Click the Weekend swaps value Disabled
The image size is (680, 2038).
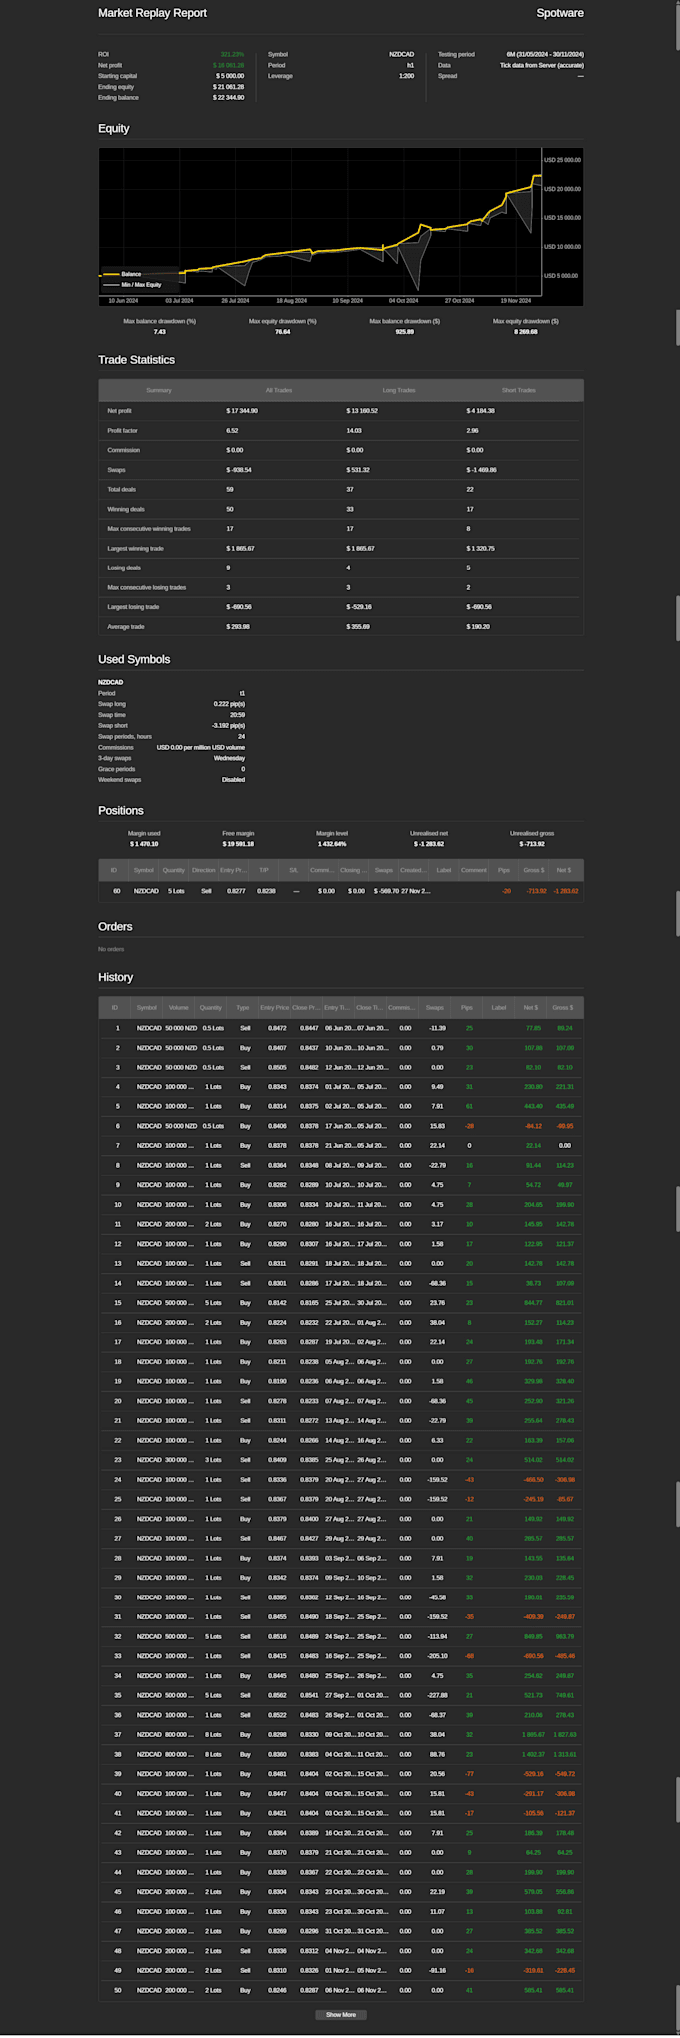[233, 780]
